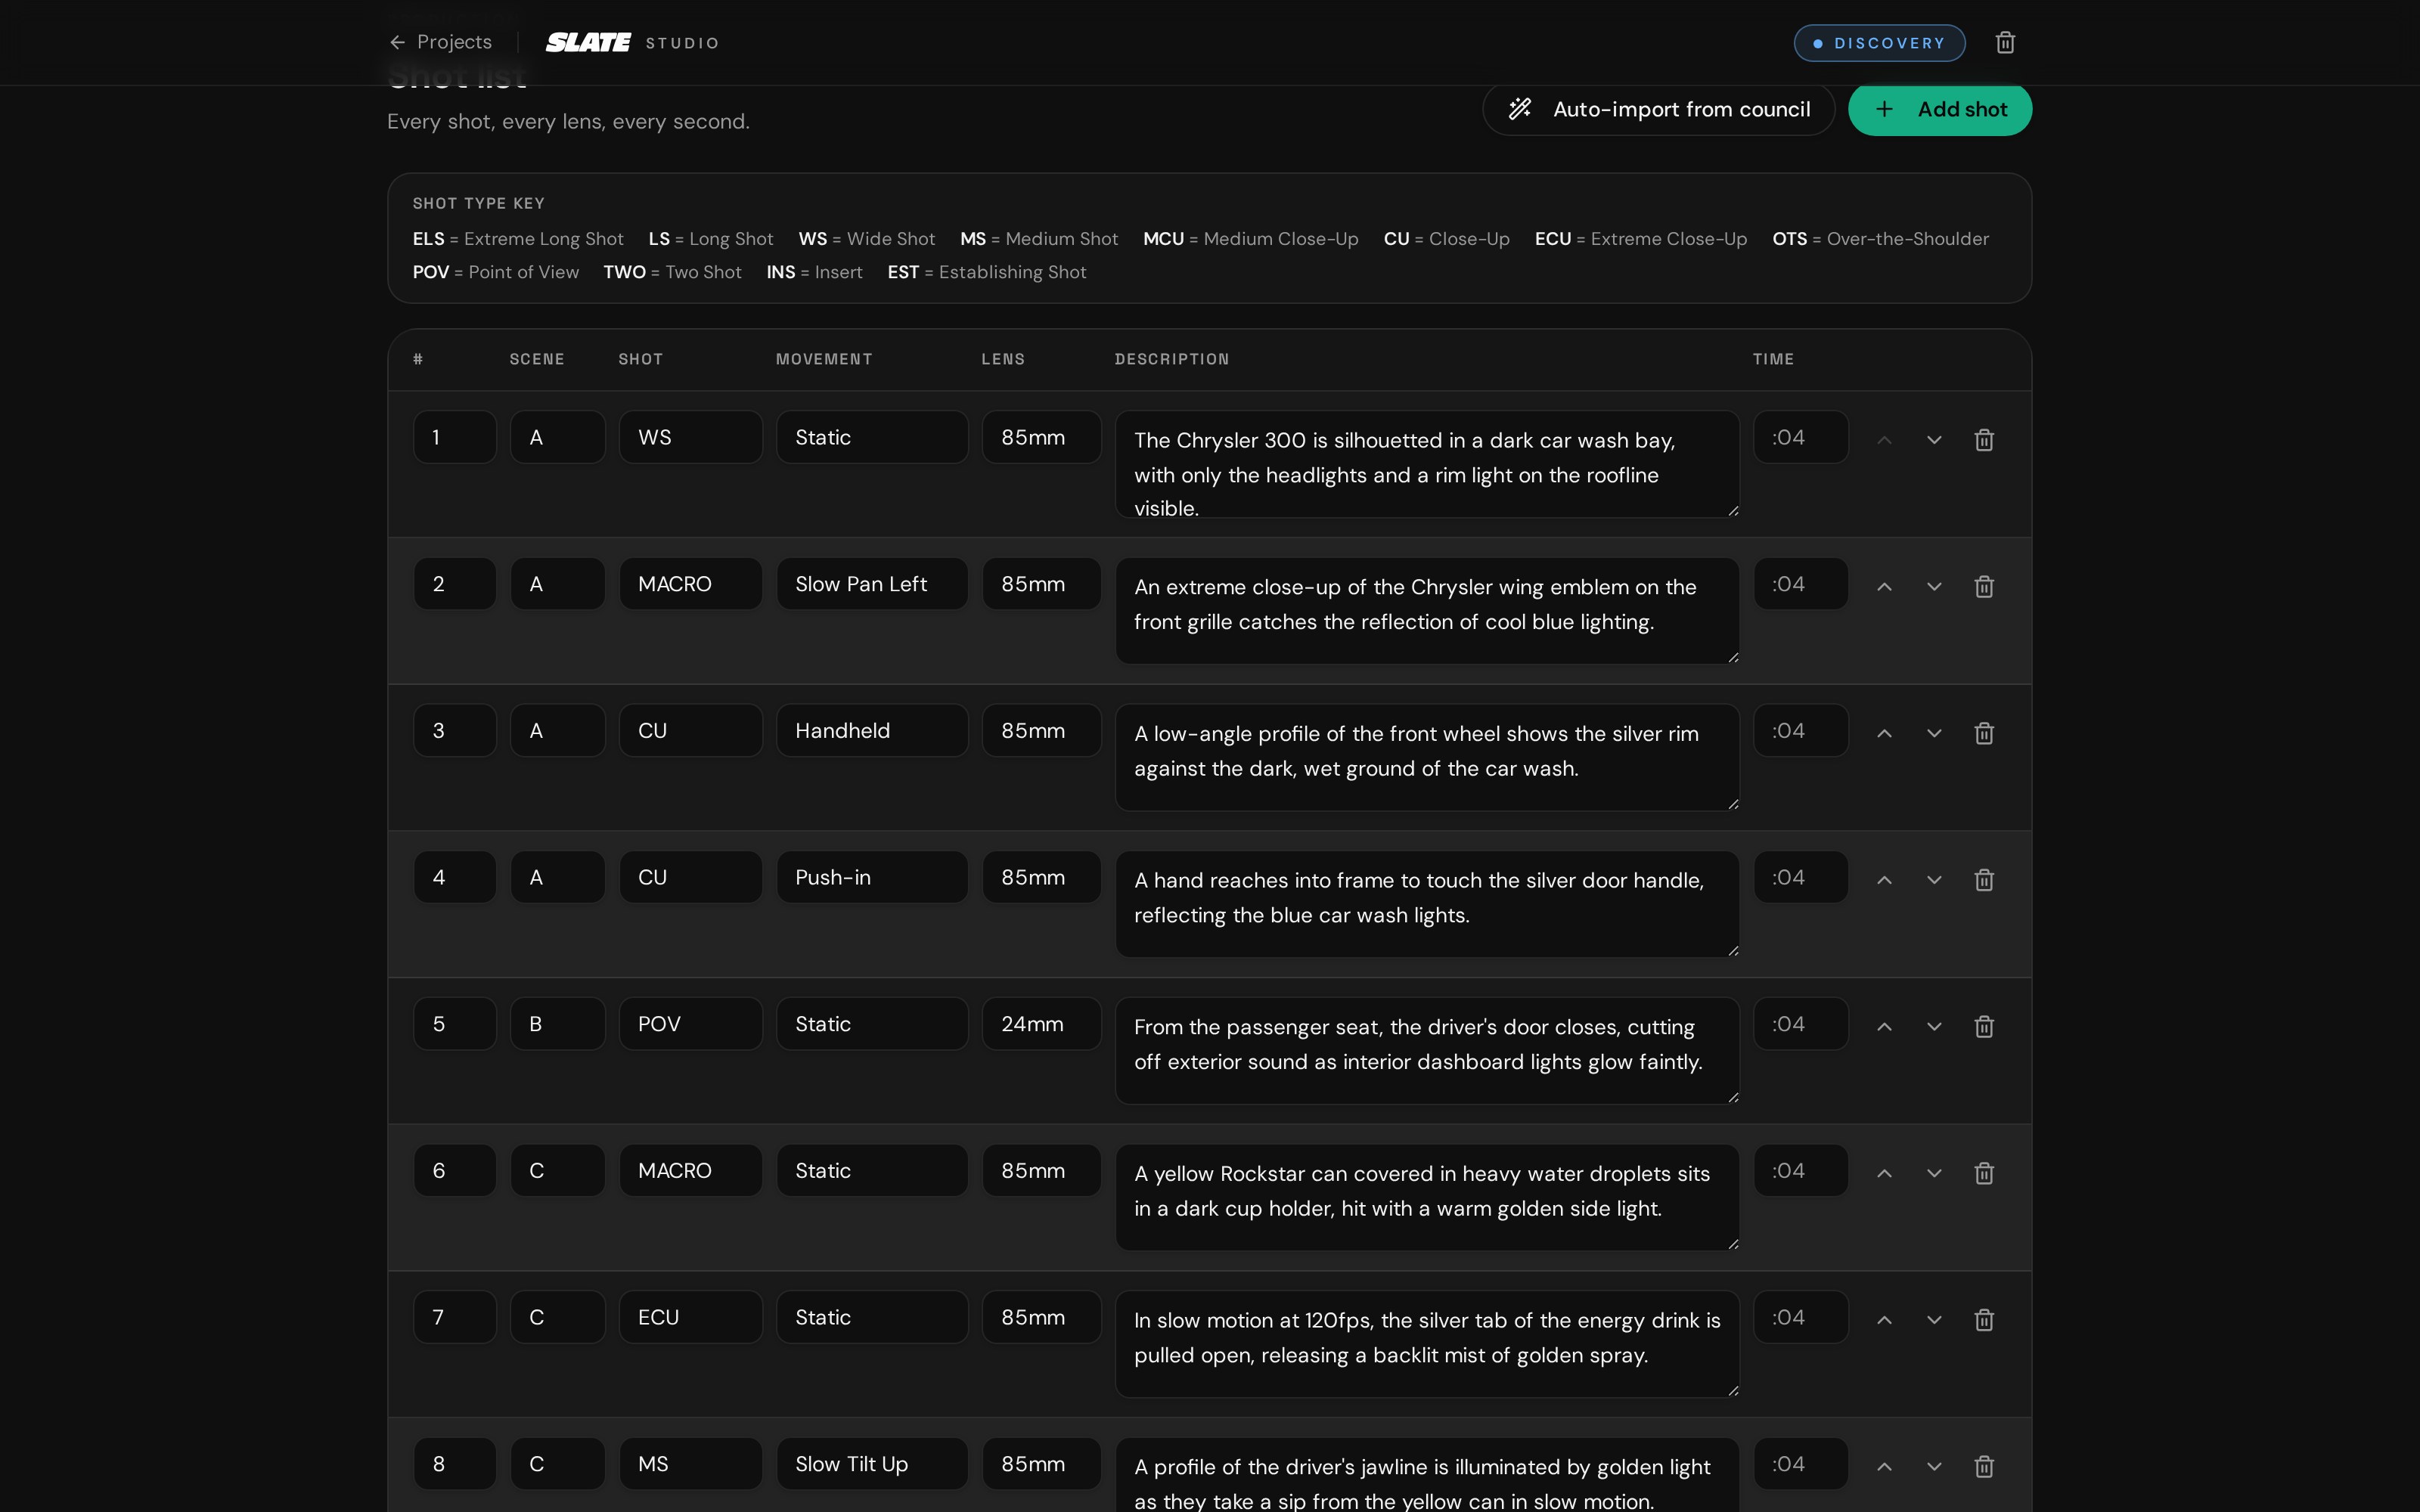Edit scene field of shot 5

pyautogui.click(x=557, y=1024)
